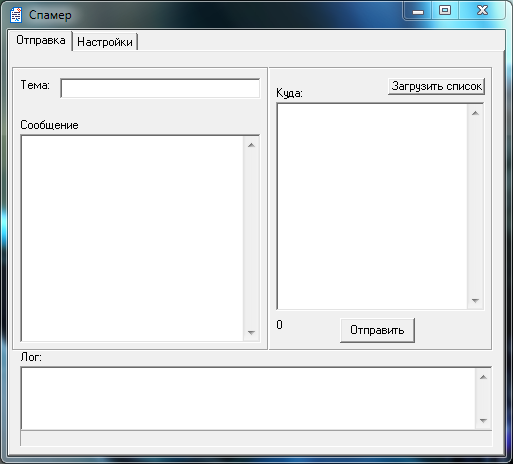Select the Отправка tab
Image resolution: width=513 pixels, height=464 pixels.
click(40, 40)
